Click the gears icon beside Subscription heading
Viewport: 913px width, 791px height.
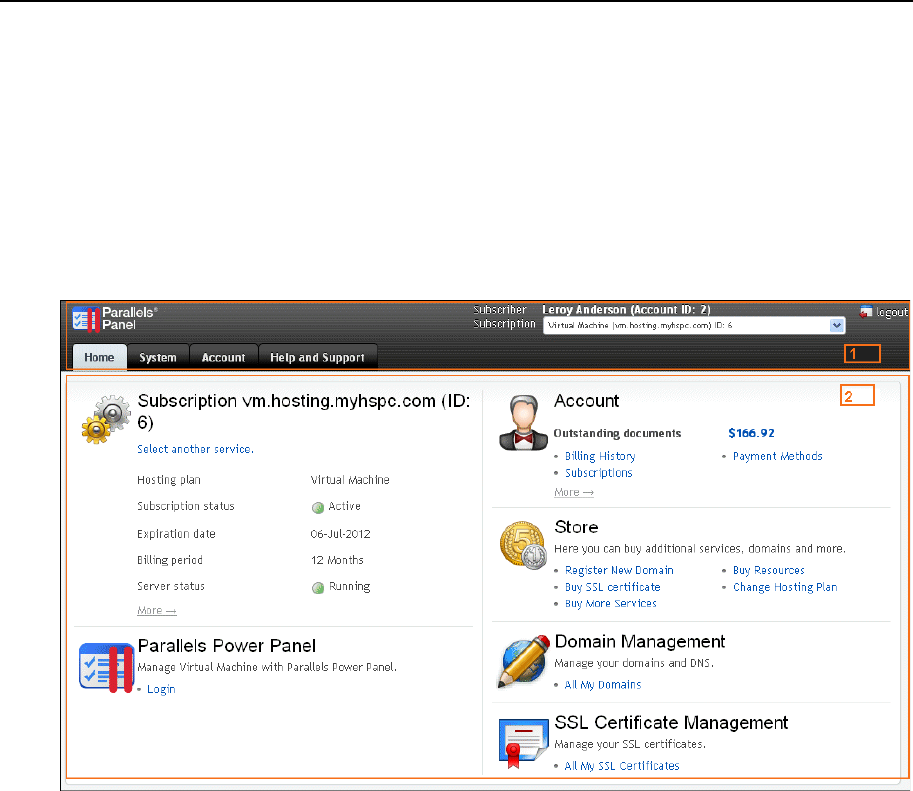point(106,419)
